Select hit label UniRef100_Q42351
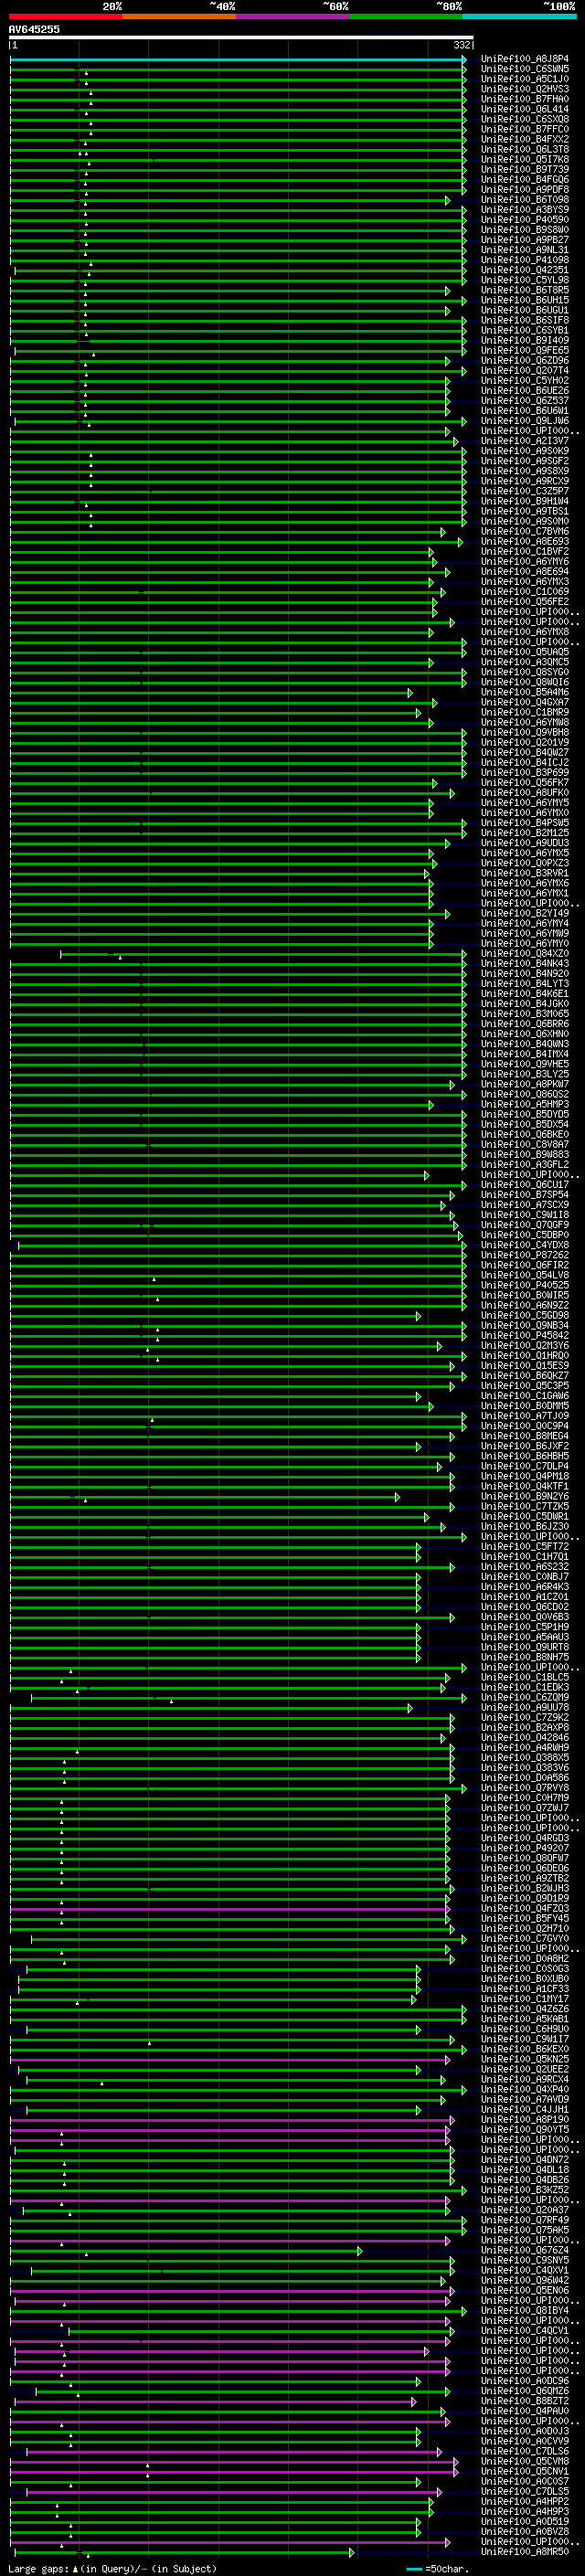 pyautogui.click(x=525, y=270)
